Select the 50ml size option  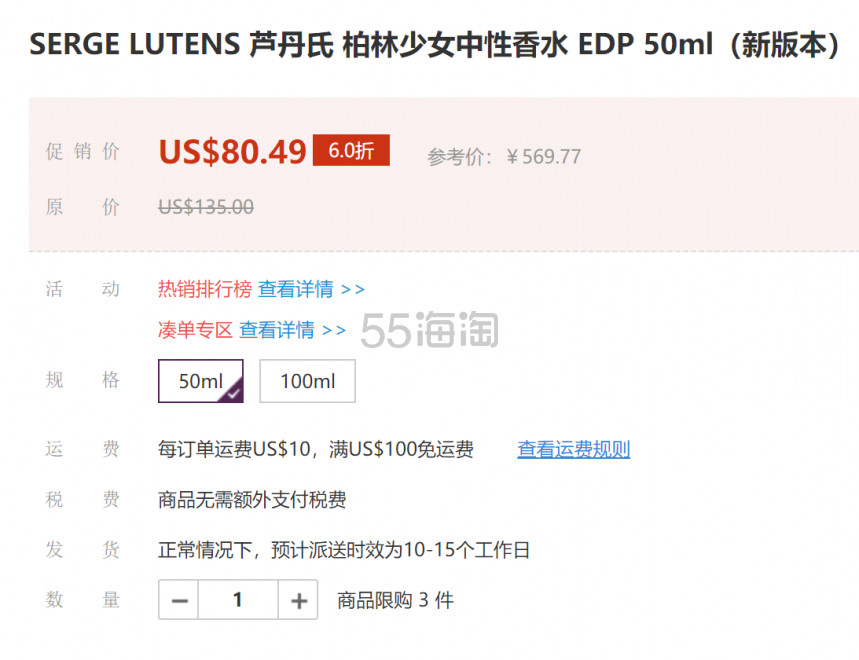coord(201,381)
